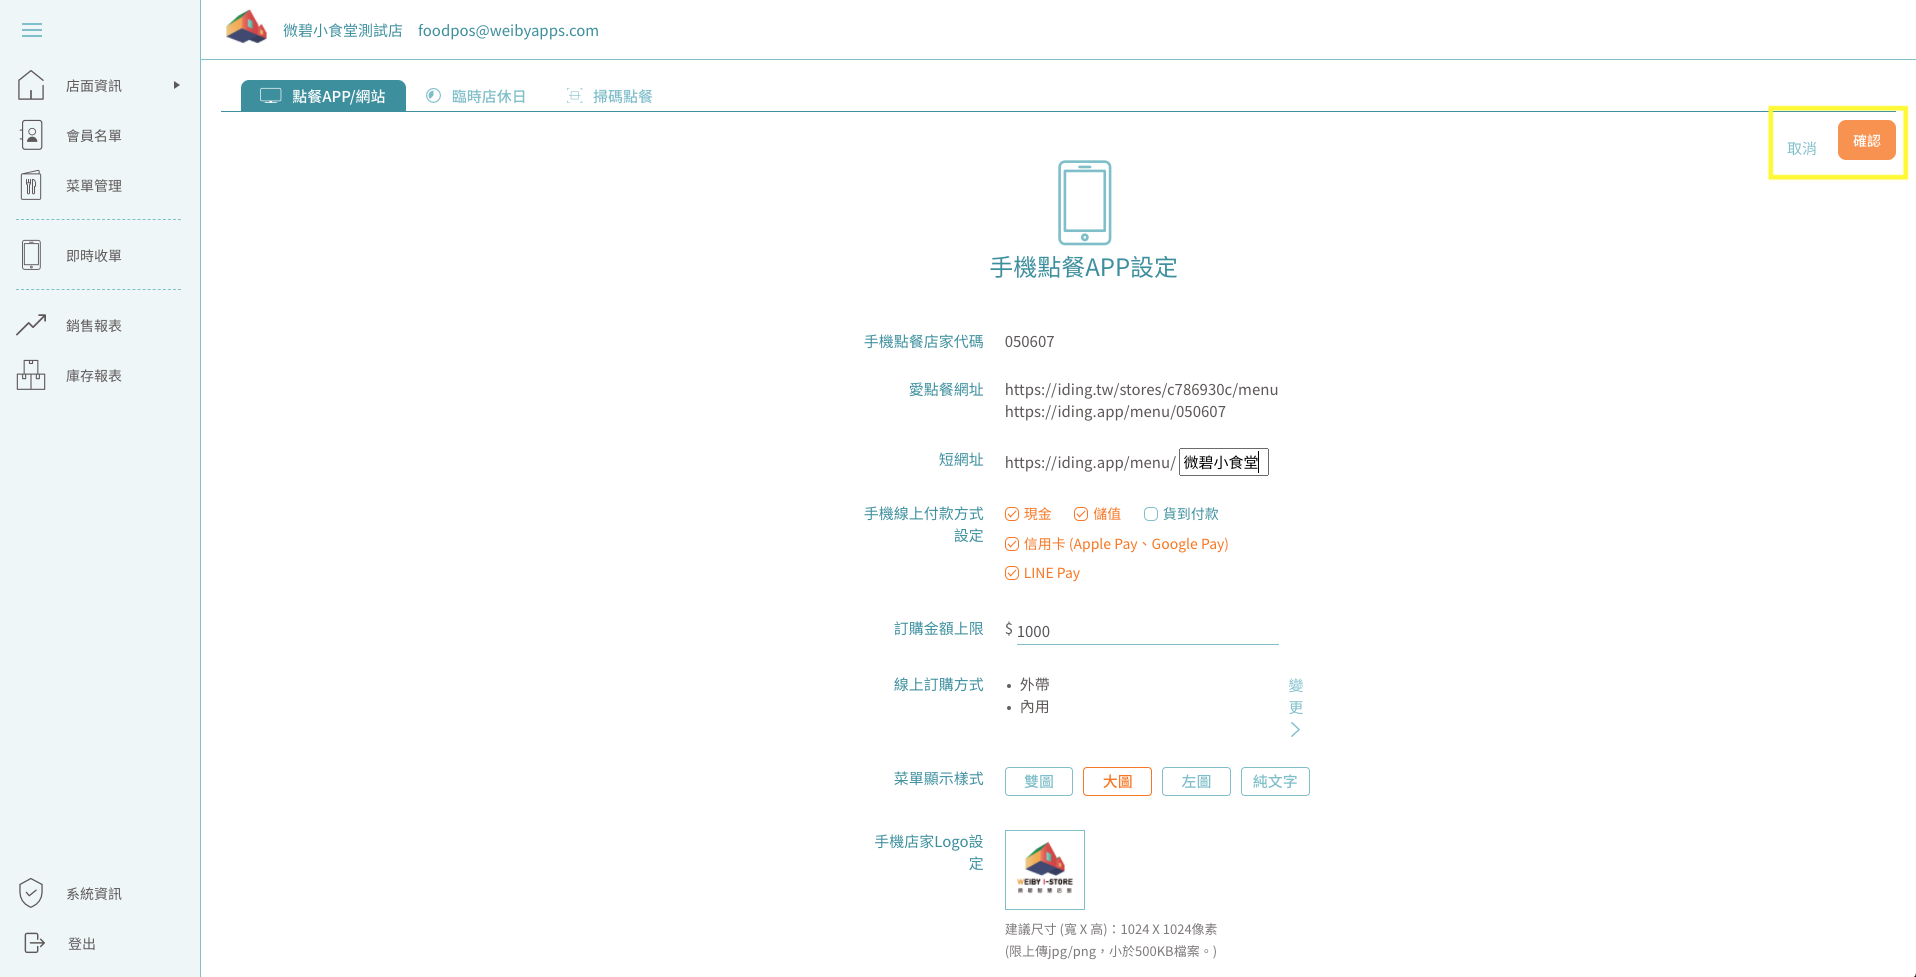
Task: Select the 純文字 menu display style
Action: pos(1274,781)
